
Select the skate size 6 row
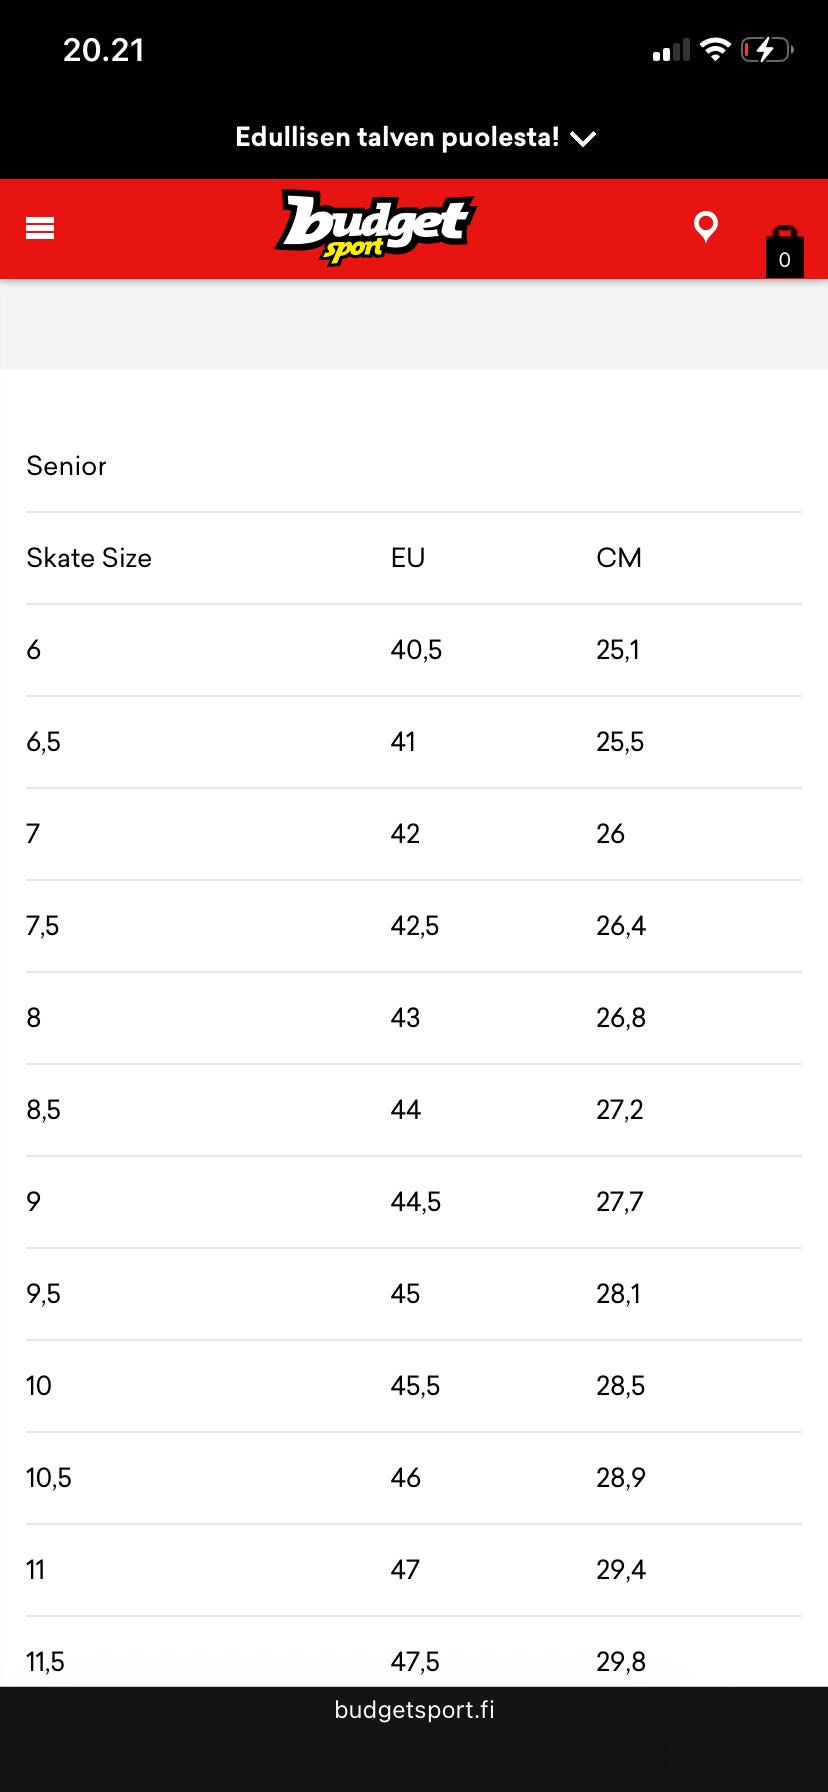(x=34, y=650)
